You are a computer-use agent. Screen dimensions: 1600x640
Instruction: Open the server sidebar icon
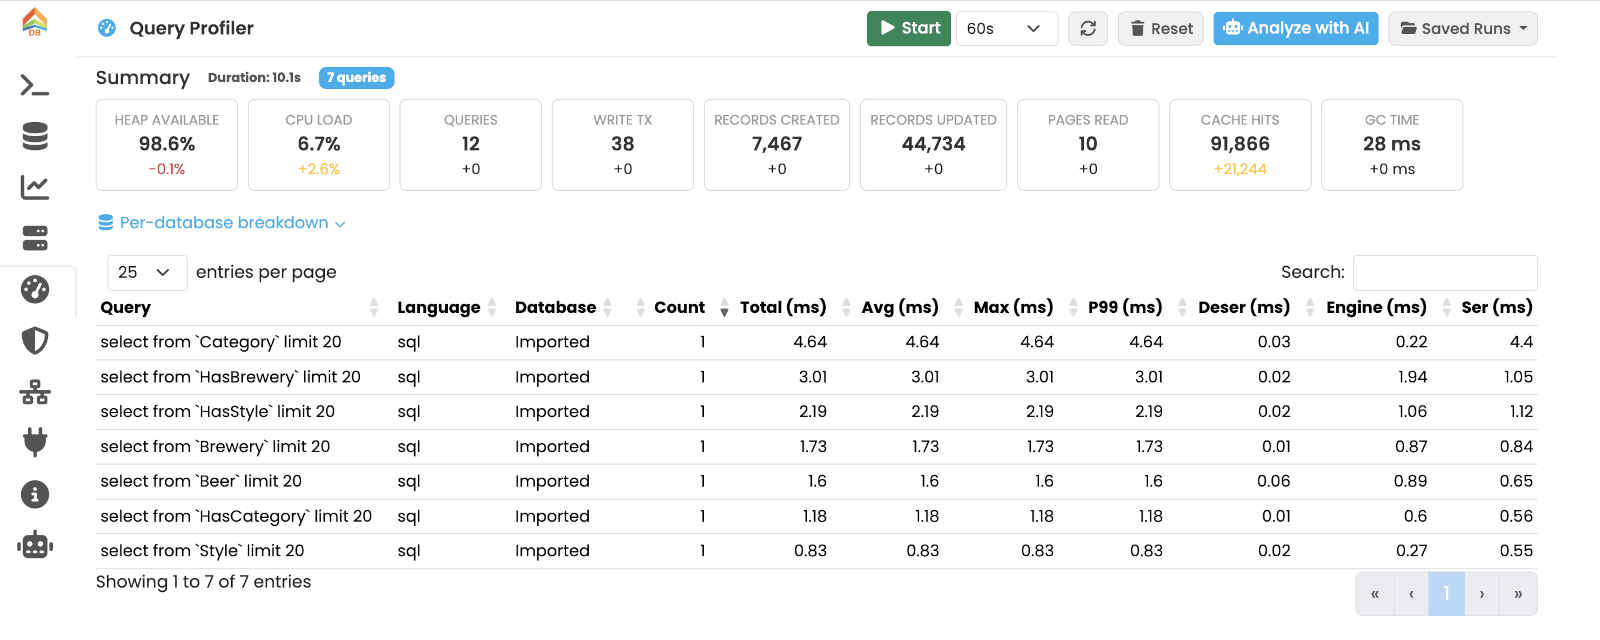pos(35,238)
